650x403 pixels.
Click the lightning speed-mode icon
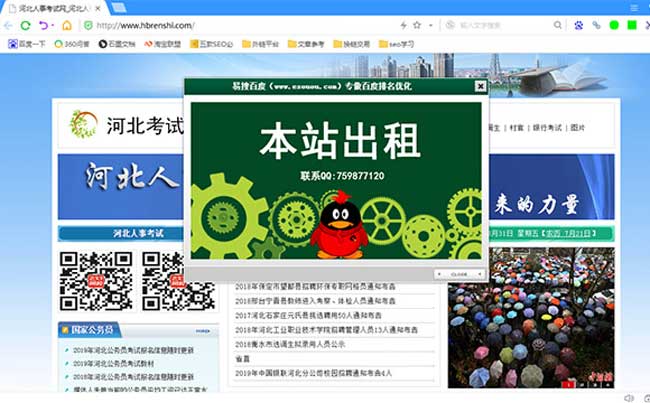[x=403, y=26]
